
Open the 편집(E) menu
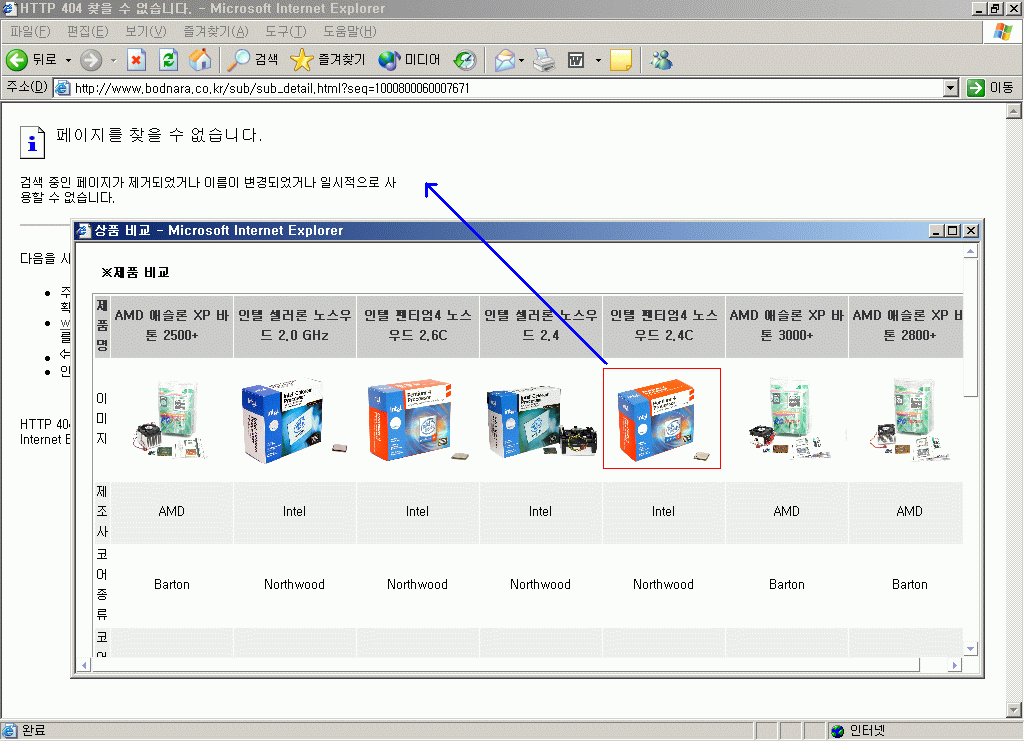click(88, 31)
